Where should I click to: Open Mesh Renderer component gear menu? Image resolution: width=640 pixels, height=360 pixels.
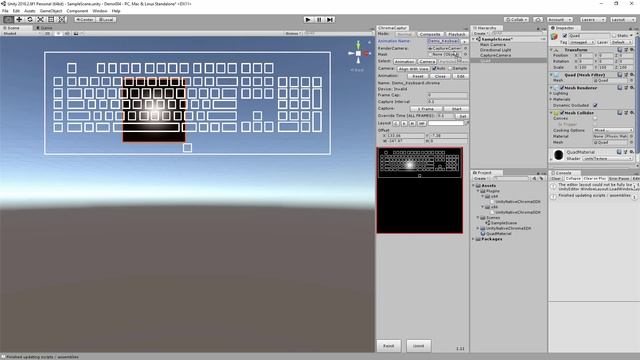[x=632, y=88]
